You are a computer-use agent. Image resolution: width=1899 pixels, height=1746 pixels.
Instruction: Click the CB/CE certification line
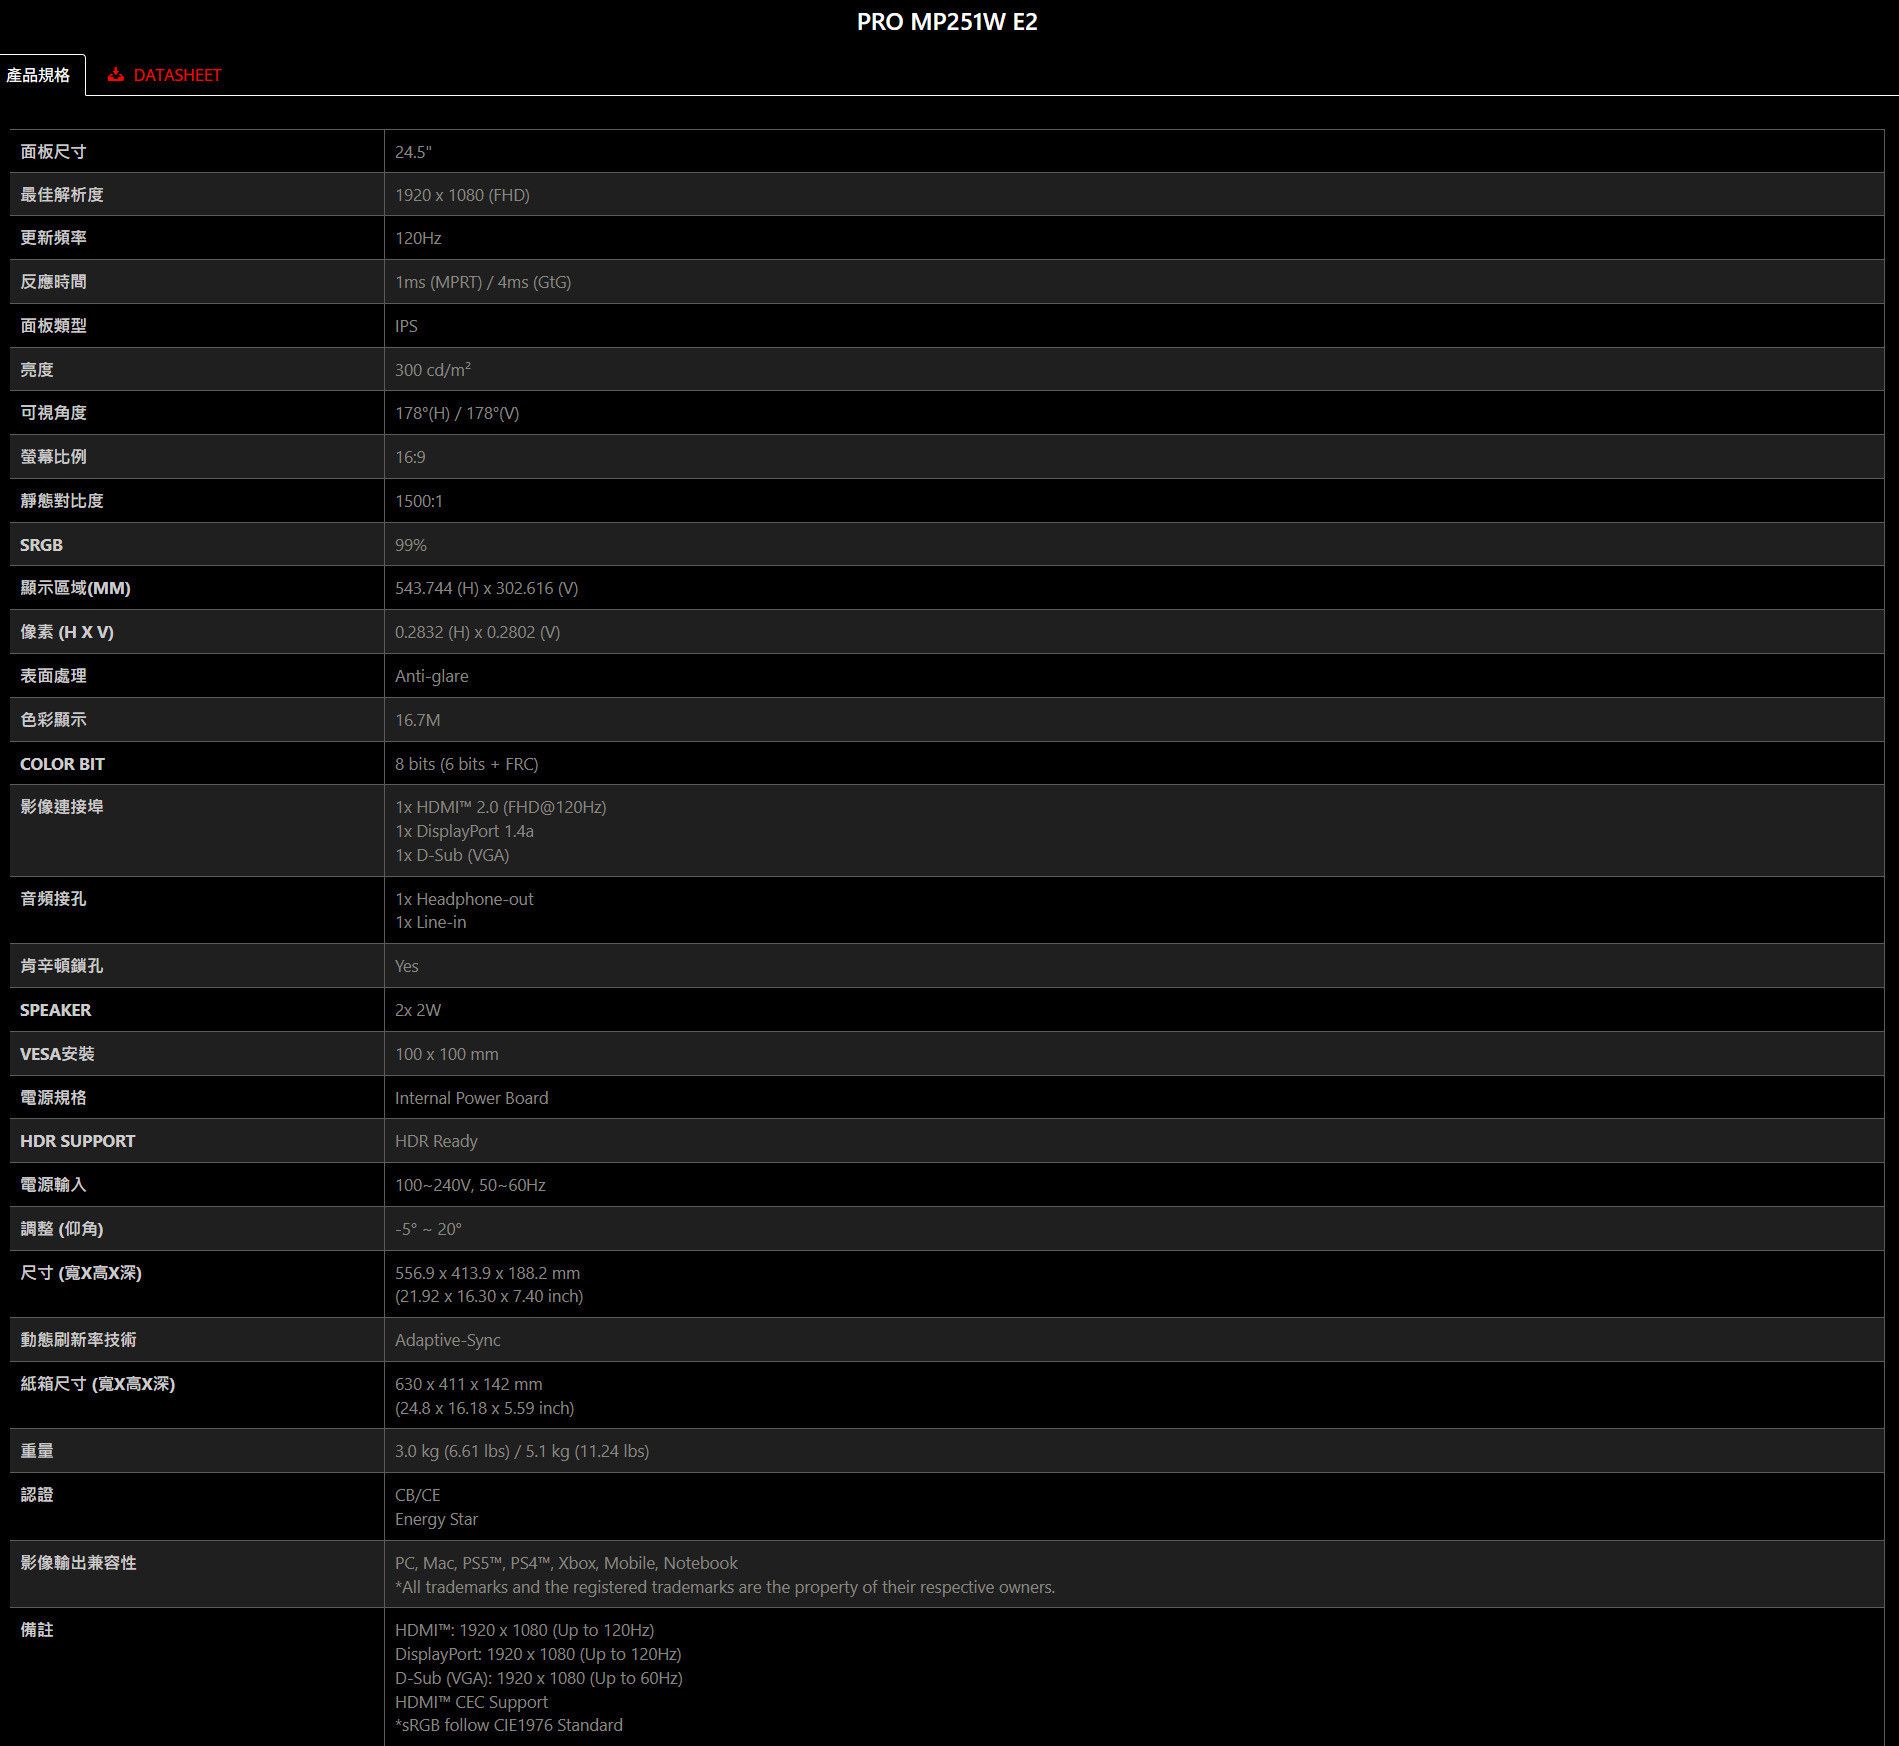click(417, 1495)
